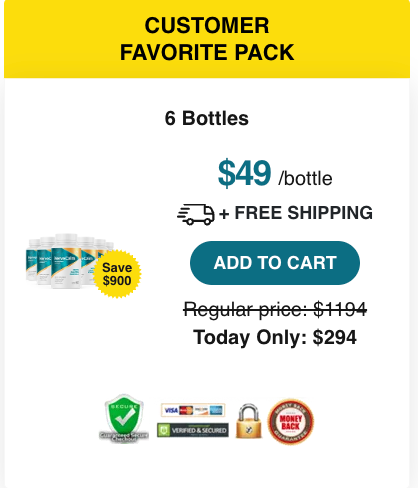The width and height of the screenshot is (418, 488).
Task: Click the crossed-out Regular price $1194
Action: pyautogui.click(x=275, y=309)
